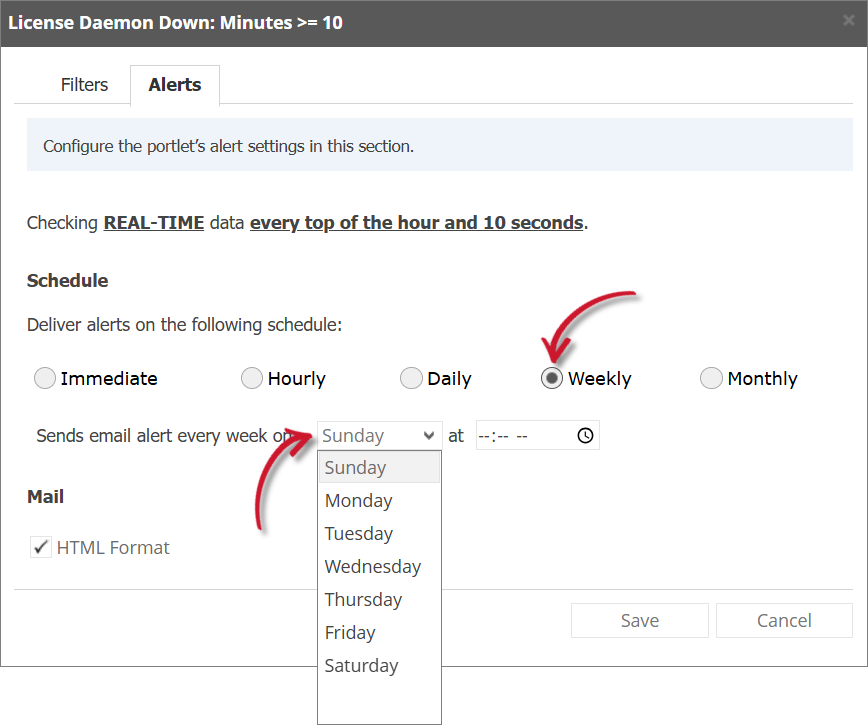
Task: Open the REAL-TIME data link
Action: pyautogui.click(x=153, y=222)
